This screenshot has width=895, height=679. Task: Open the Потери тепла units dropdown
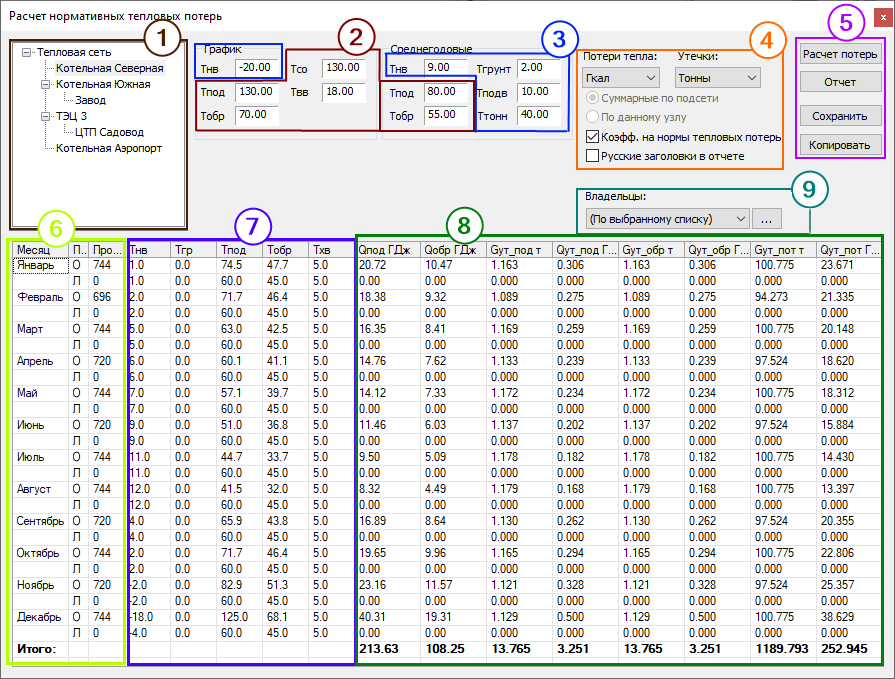[x=620, y=77]
